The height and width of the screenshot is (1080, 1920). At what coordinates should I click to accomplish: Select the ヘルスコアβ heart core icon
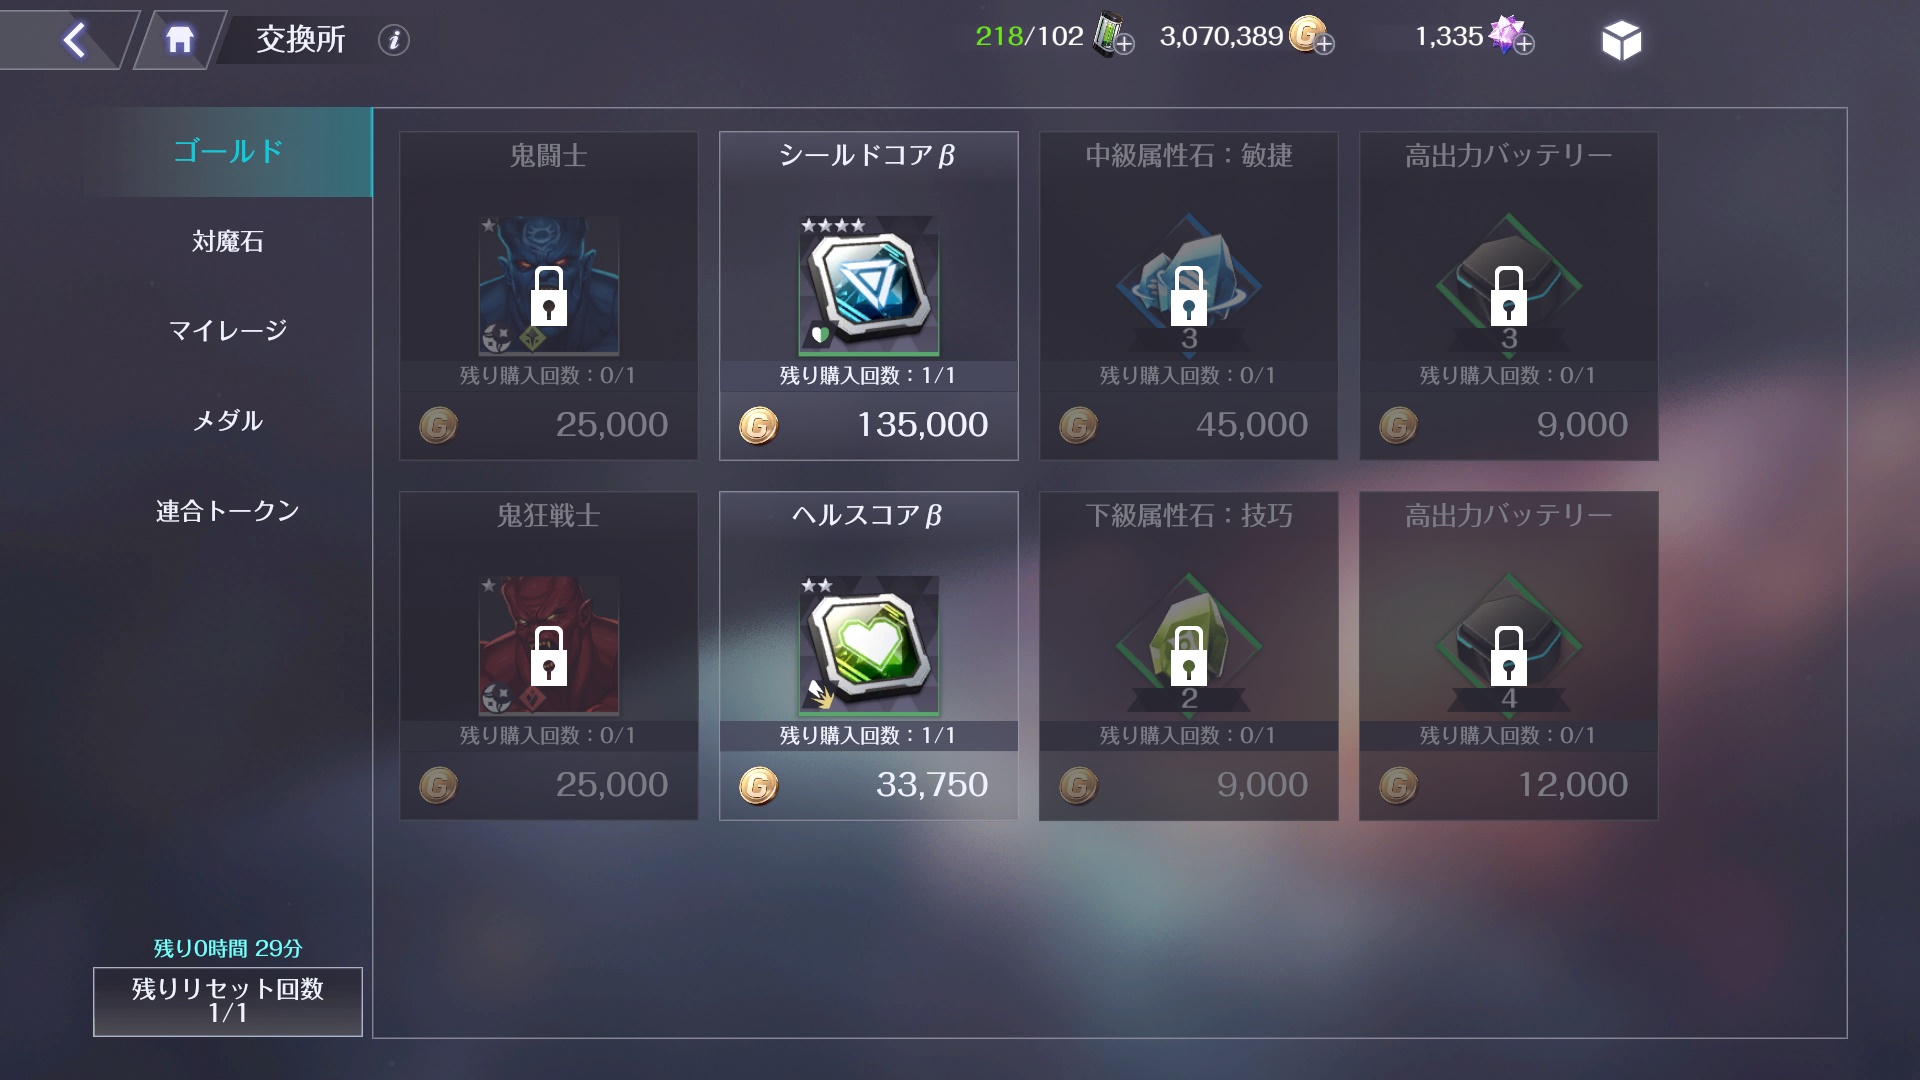[x=868, y=646]
